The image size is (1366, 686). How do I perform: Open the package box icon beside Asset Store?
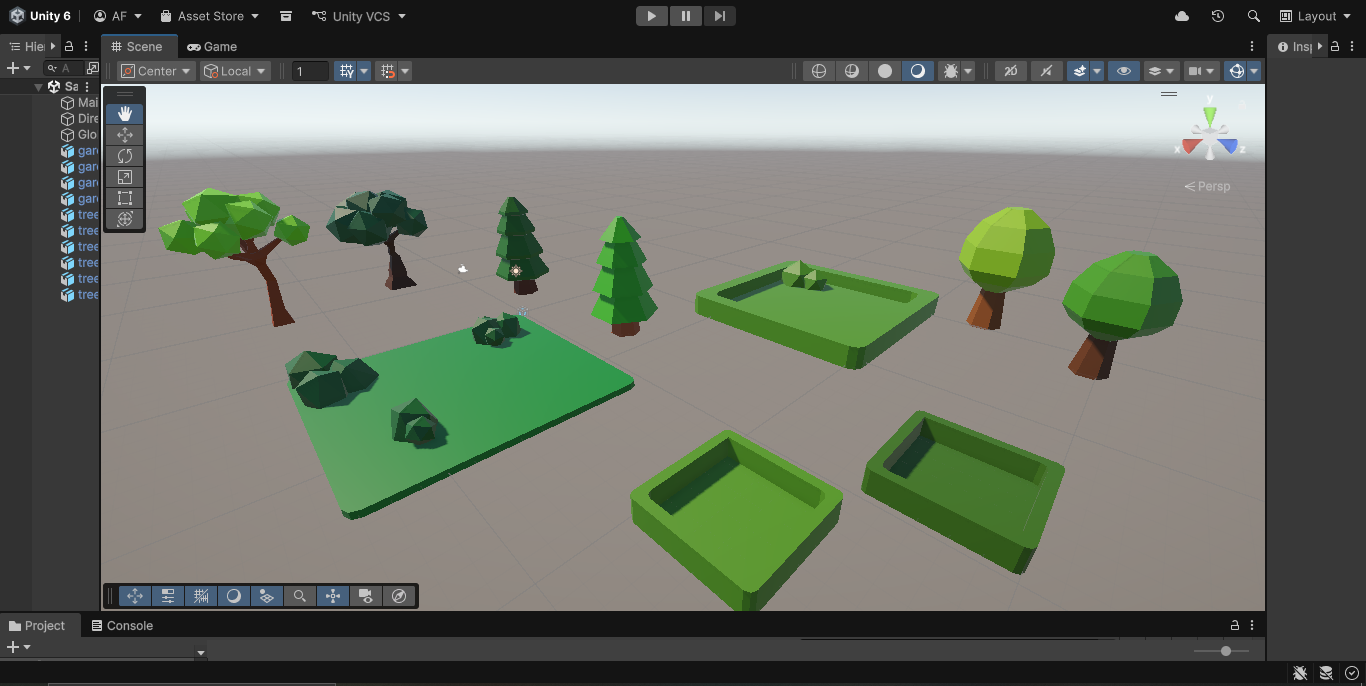coord(286,16)
